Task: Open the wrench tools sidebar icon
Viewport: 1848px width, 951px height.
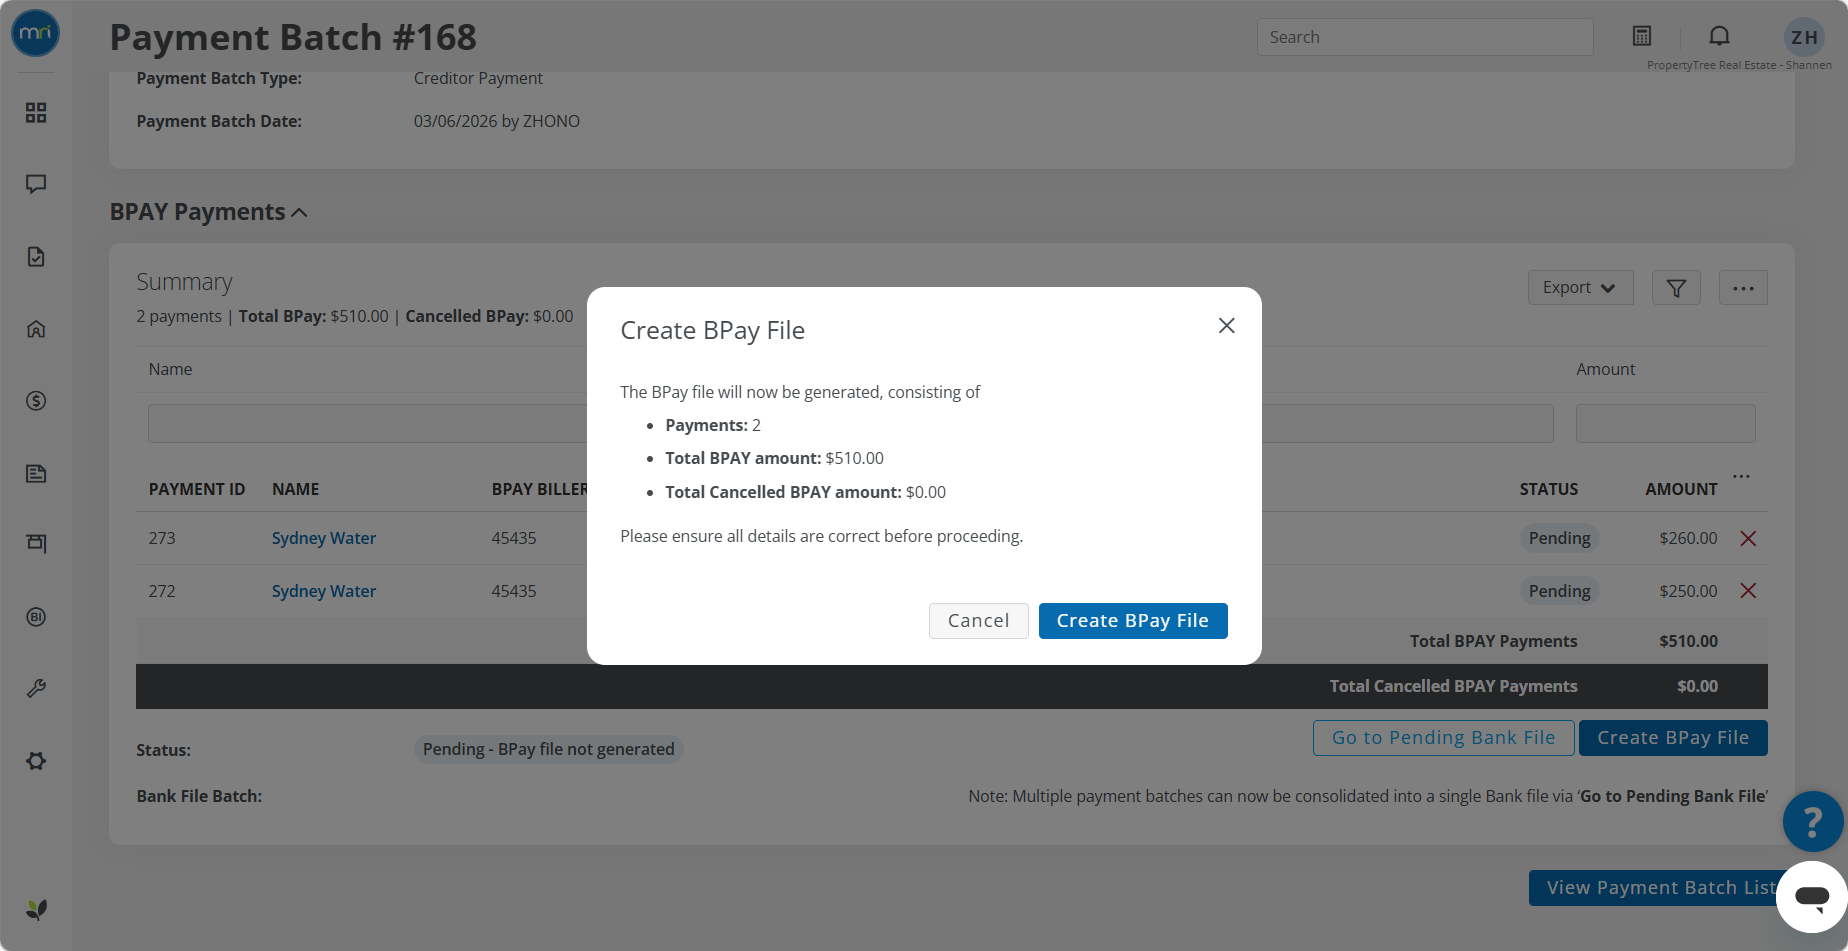Action: pos(36,689)
